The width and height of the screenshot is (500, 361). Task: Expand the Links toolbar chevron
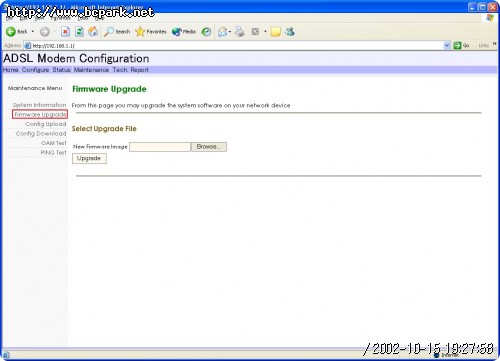[x=495, y=44]
